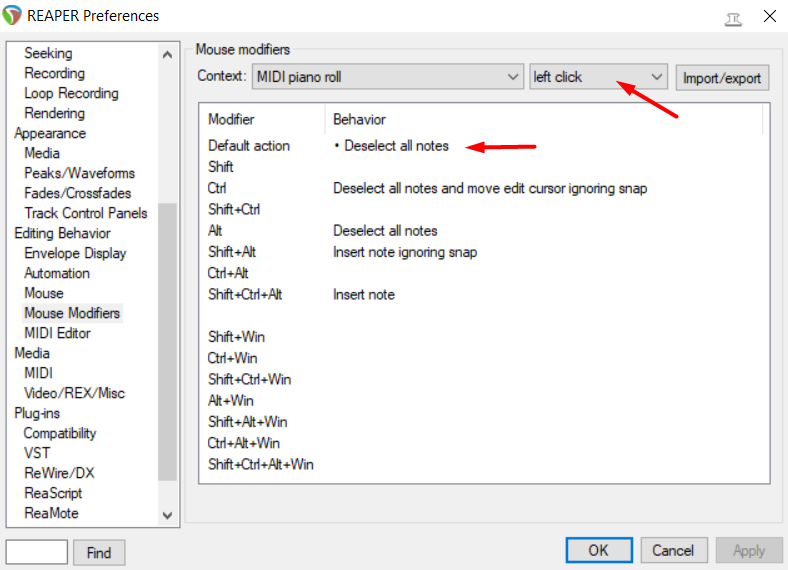
Task: Select the Editing Behavior category
Action: coord(62,233)
